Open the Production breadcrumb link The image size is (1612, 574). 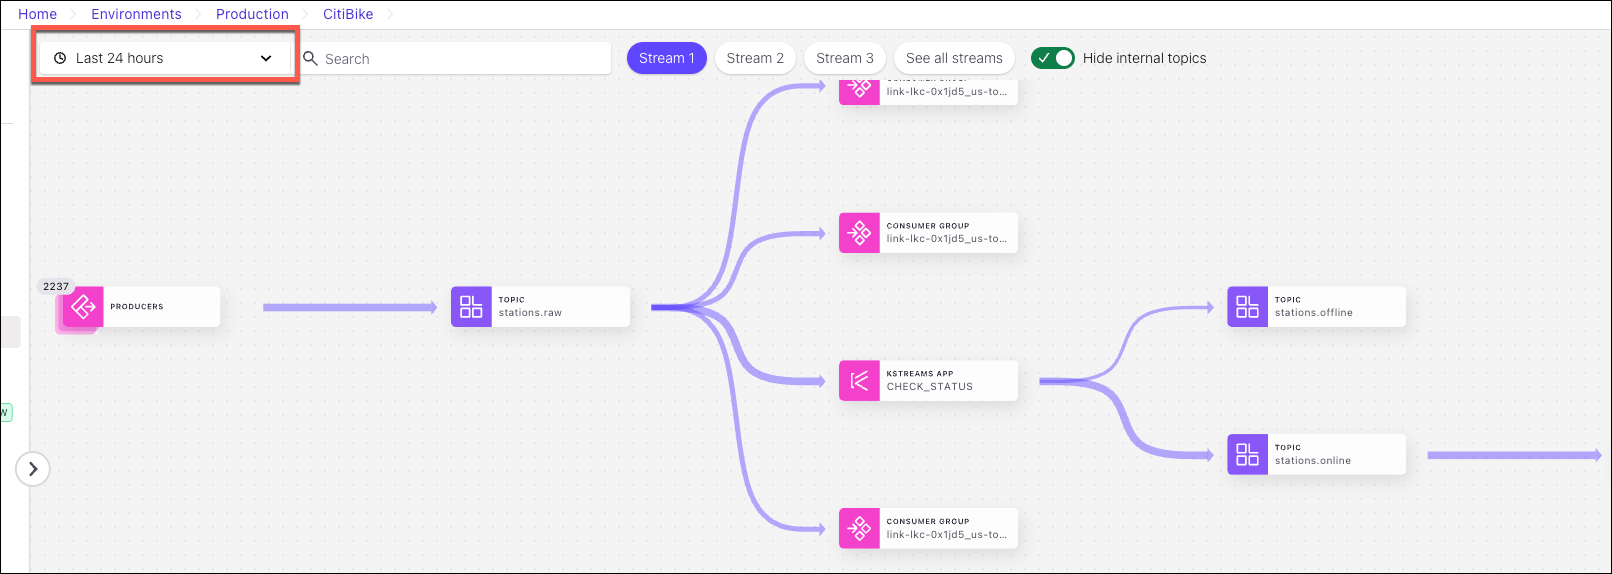[x=252, y=14]
